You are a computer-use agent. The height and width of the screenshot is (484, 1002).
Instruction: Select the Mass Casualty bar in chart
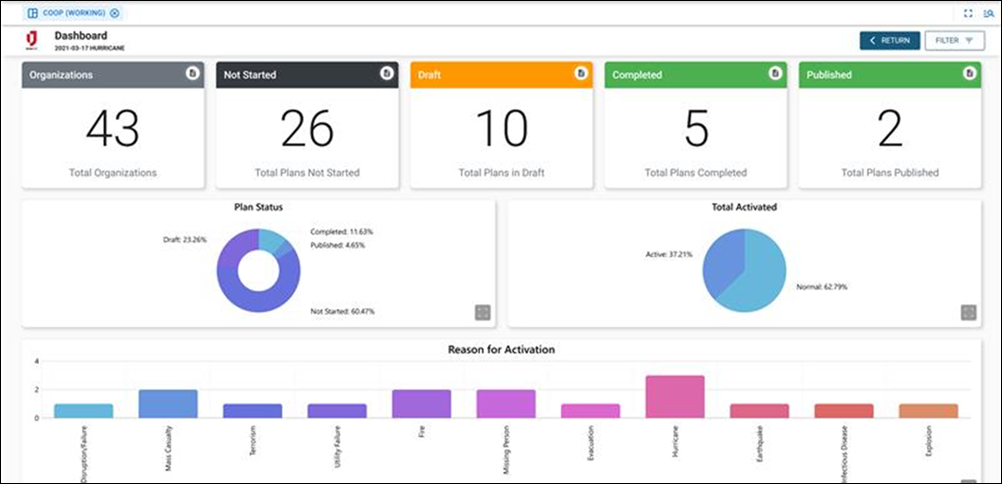tap(168, 404)
